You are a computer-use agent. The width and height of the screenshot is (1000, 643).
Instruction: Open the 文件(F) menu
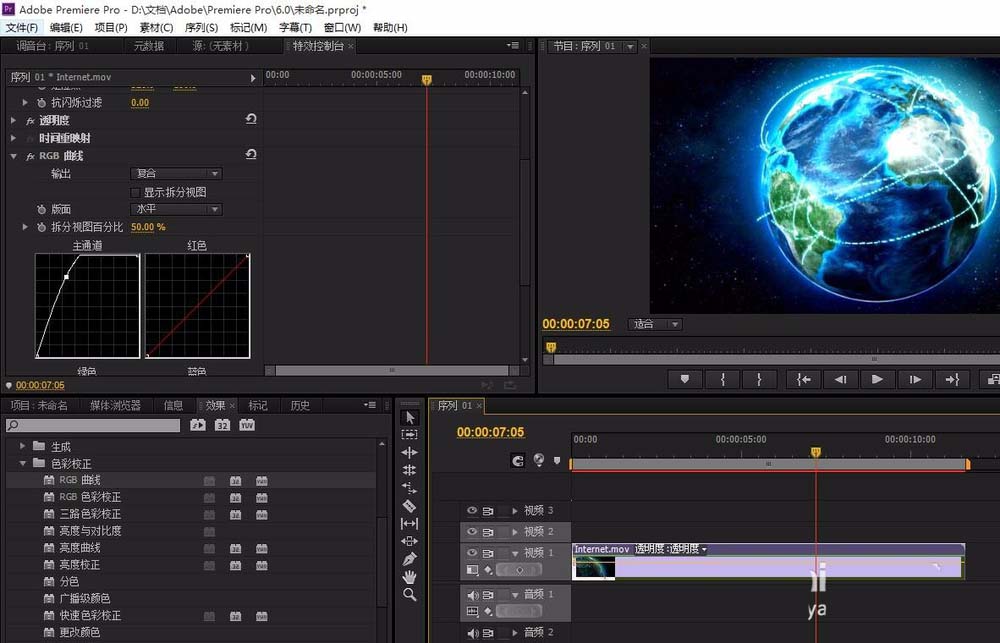point(22,27)
